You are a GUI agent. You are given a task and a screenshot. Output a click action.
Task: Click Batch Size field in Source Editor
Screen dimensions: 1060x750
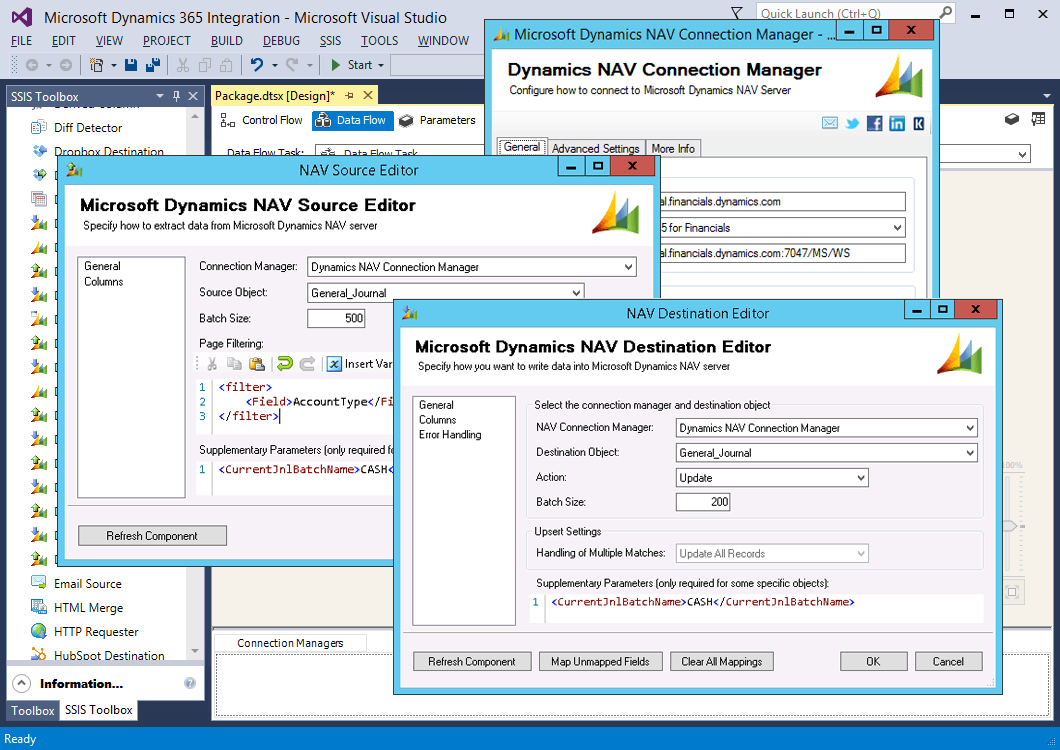336,319
